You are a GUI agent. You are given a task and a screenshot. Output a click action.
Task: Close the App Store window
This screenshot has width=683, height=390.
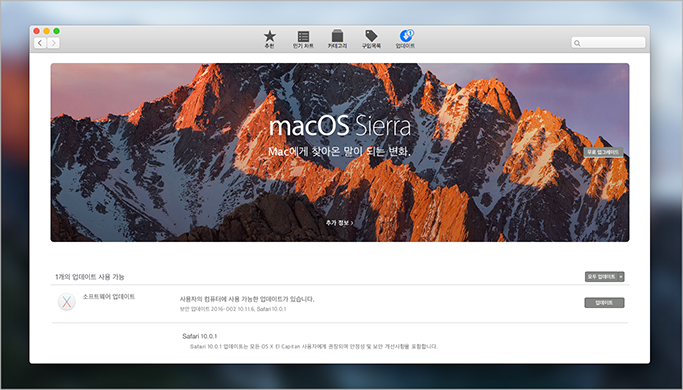pyautogui.click(x=37, y=31)
